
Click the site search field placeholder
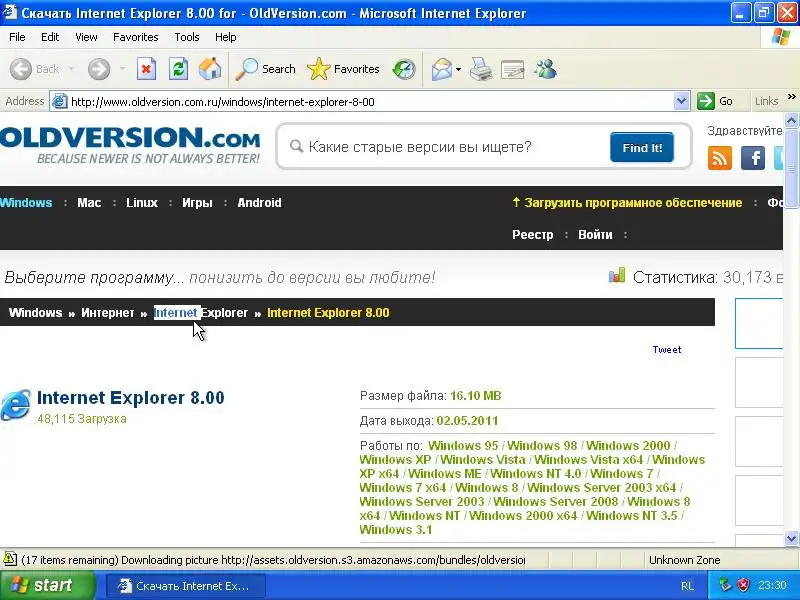click(x=420, y=147)
